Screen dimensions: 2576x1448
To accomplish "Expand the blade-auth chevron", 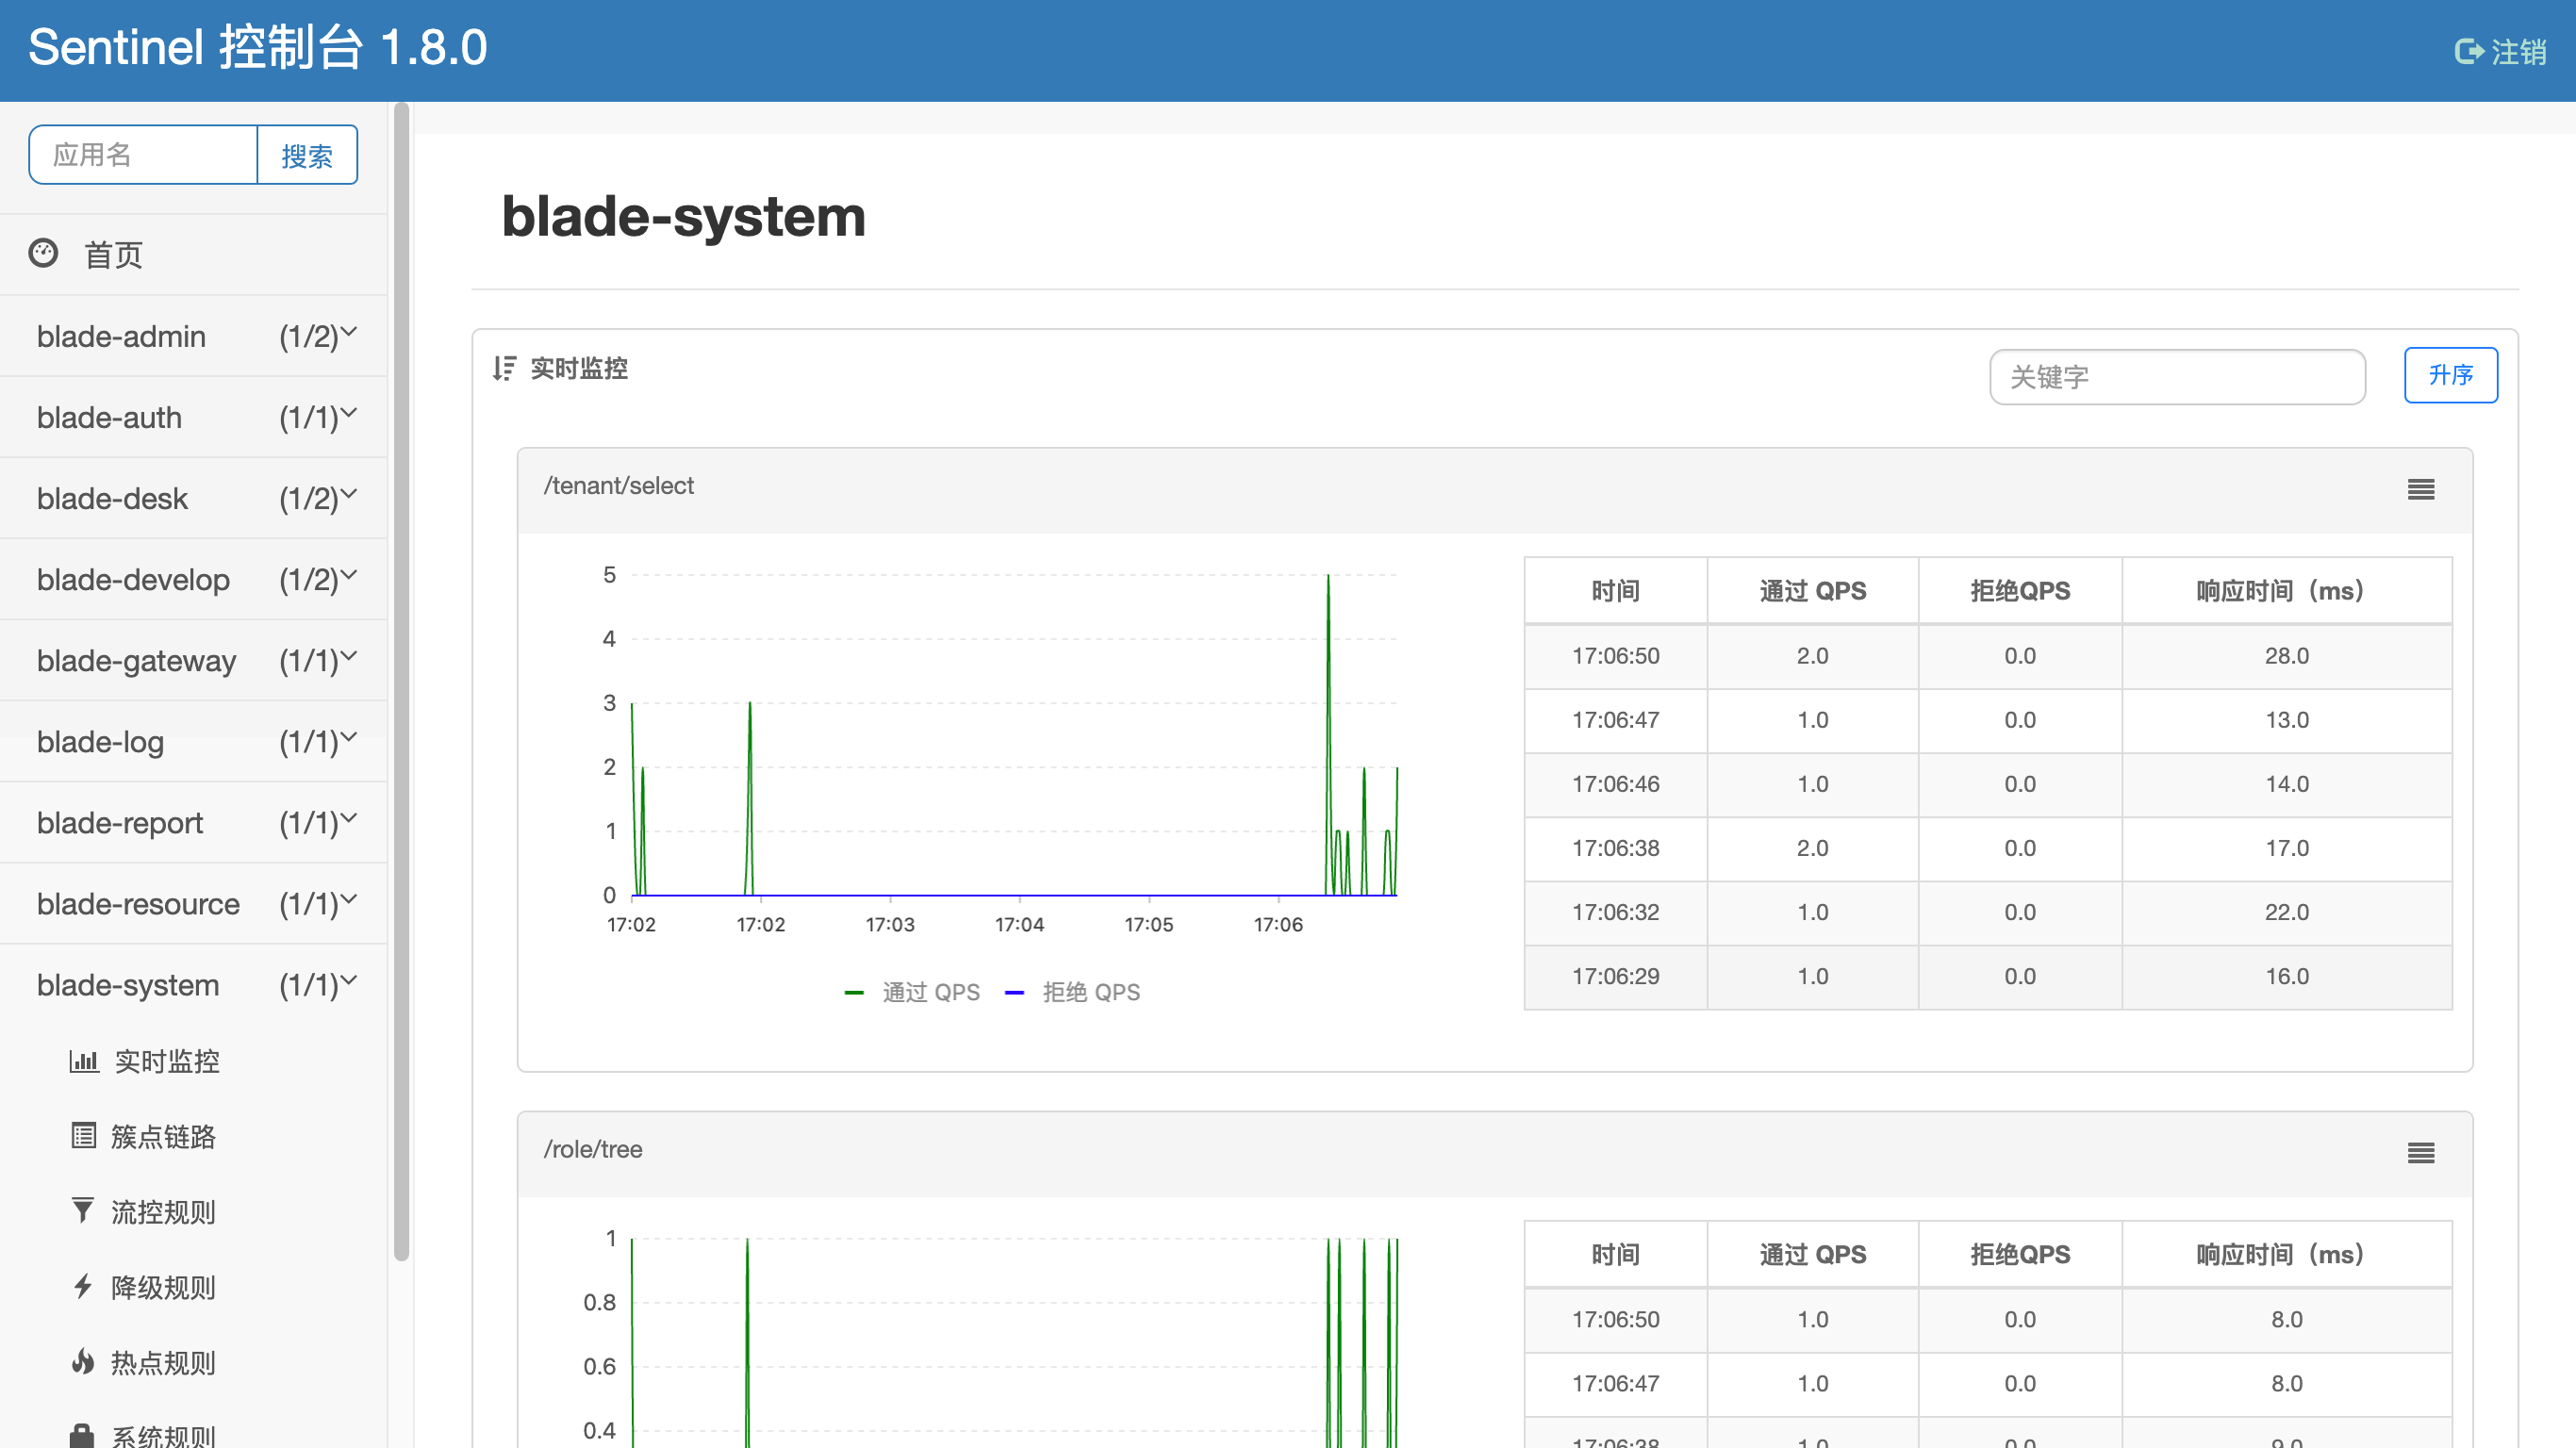I will pos(349,412).
